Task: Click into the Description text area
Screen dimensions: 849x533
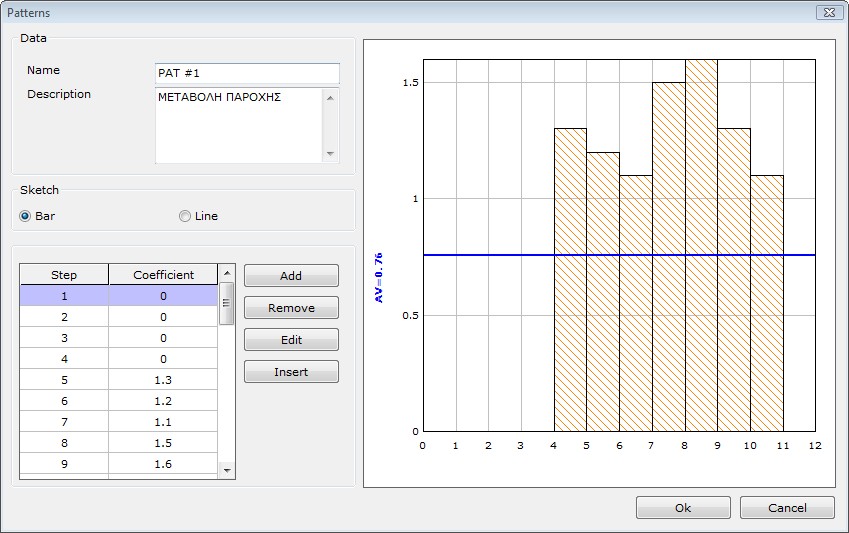Action: [238, 124]
